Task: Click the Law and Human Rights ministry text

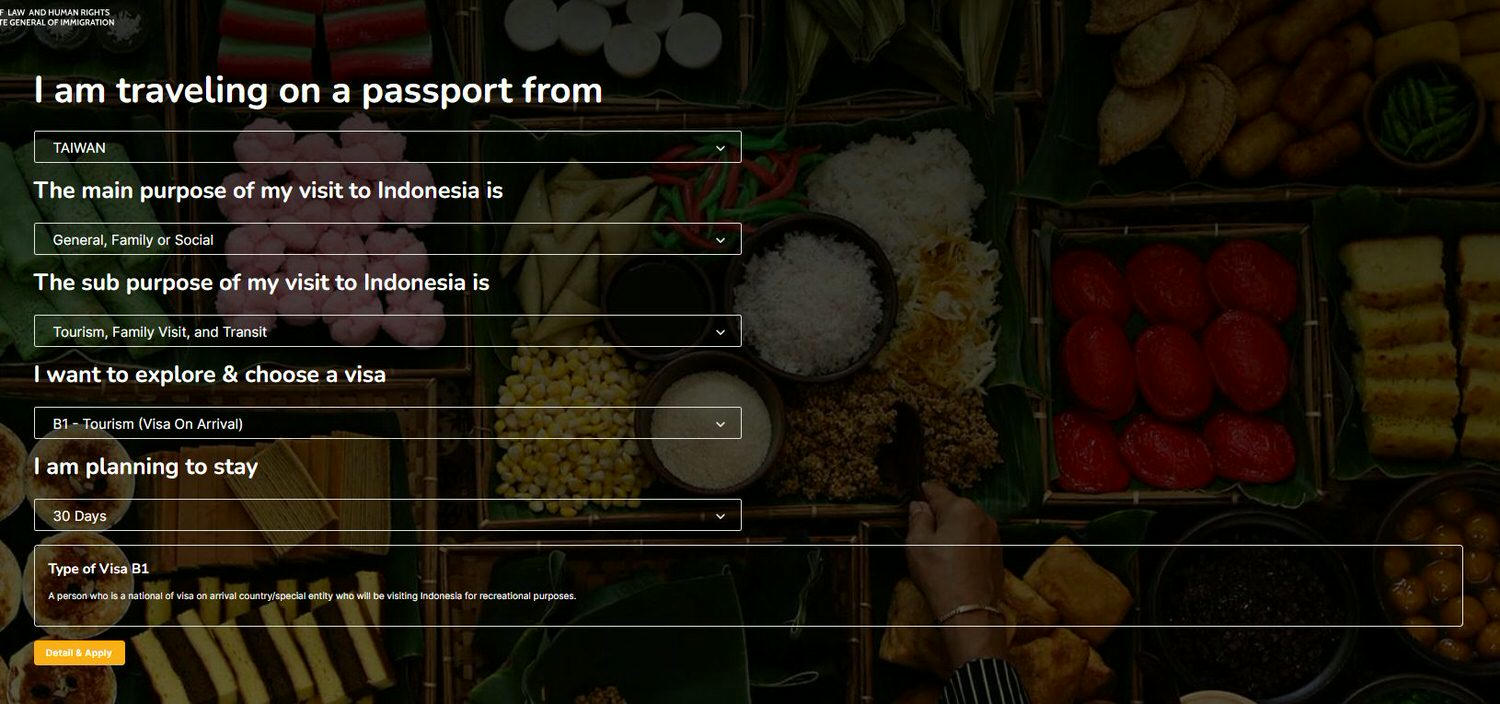Action: [x=57, y=12]
